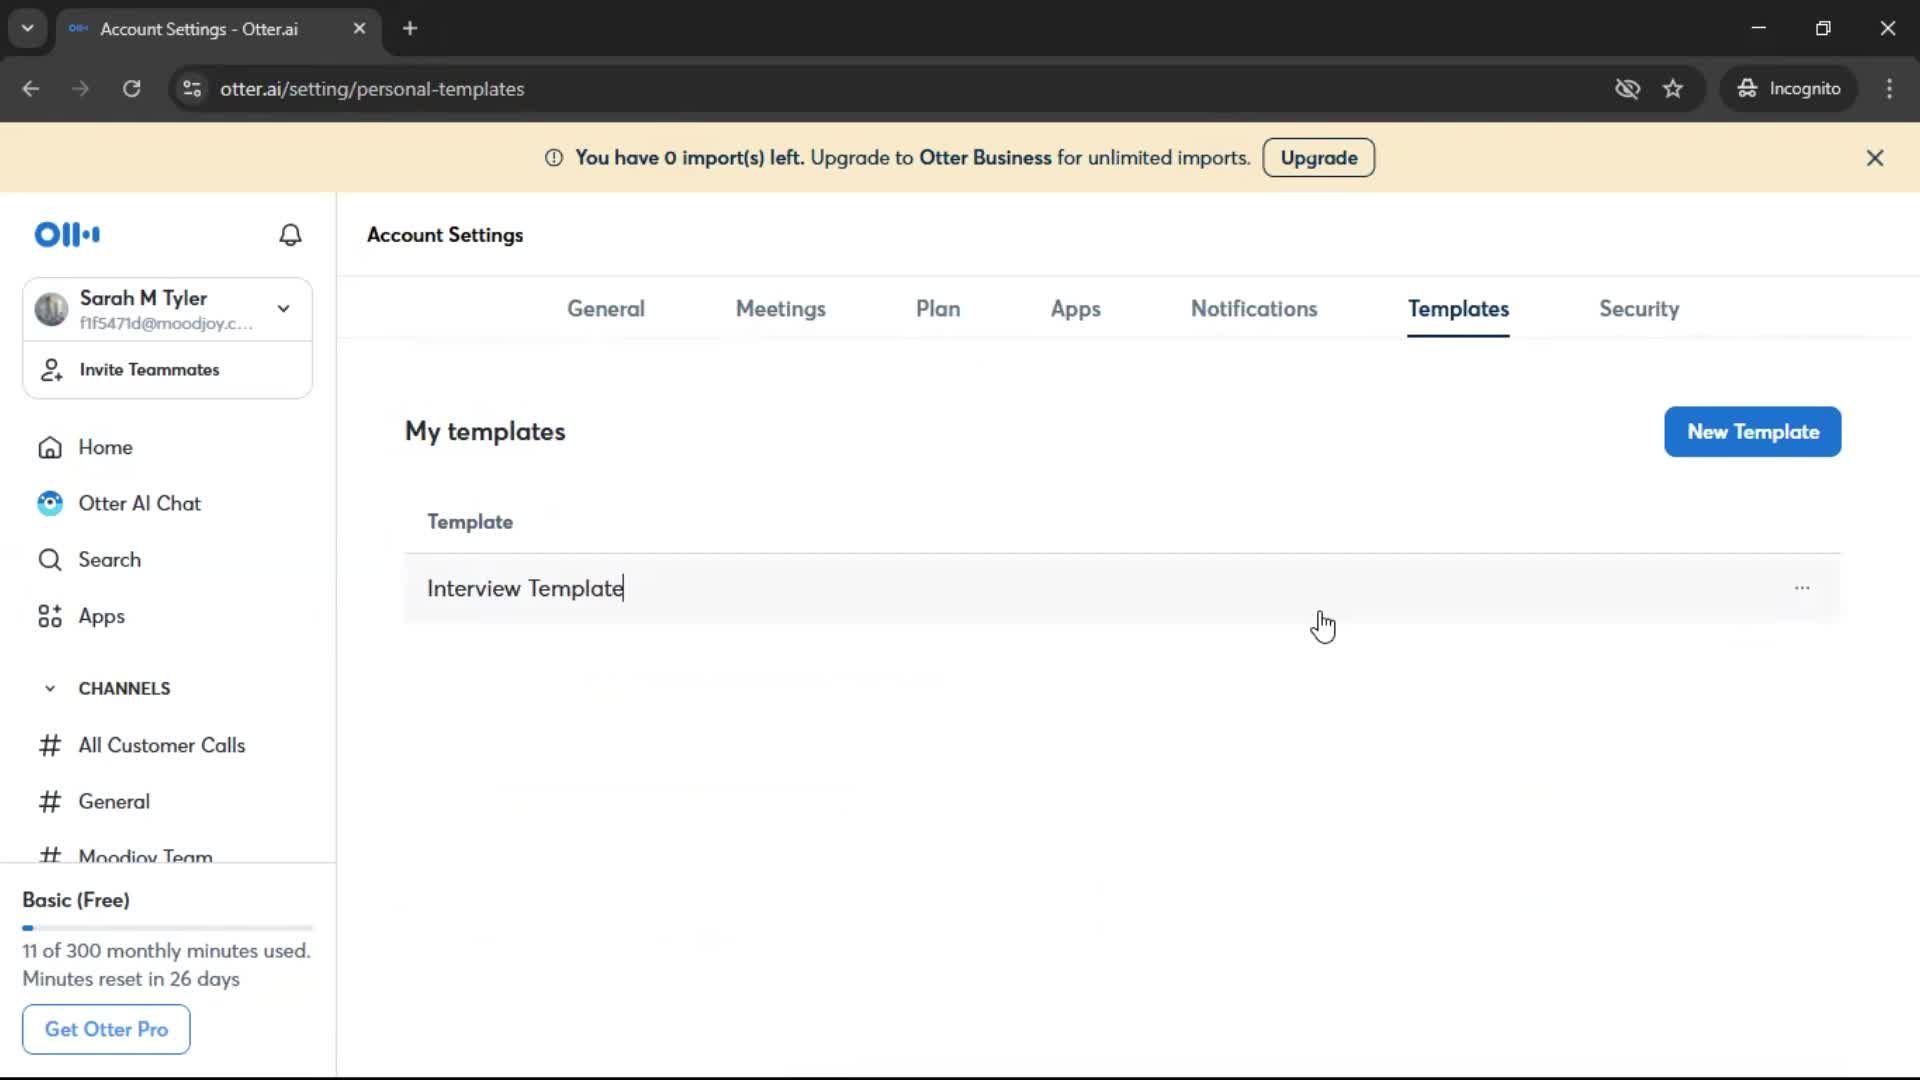
Task: Open Apps in sidebar
Action: coord(101,616)
